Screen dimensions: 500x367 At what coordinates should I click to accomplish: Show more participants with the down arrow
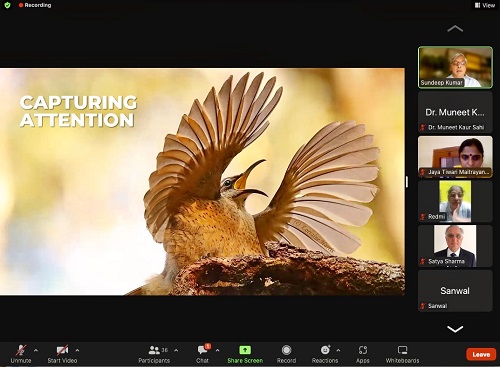point(455,329)
